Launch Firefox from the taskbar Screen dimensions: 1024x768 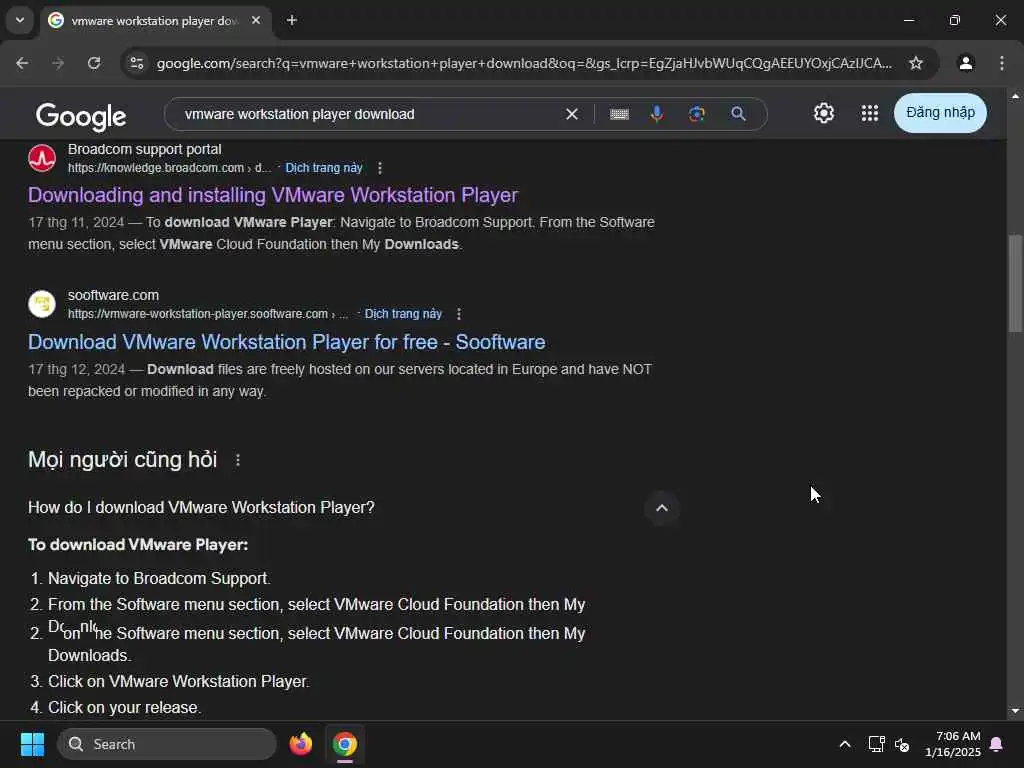[x=301, y=744]
